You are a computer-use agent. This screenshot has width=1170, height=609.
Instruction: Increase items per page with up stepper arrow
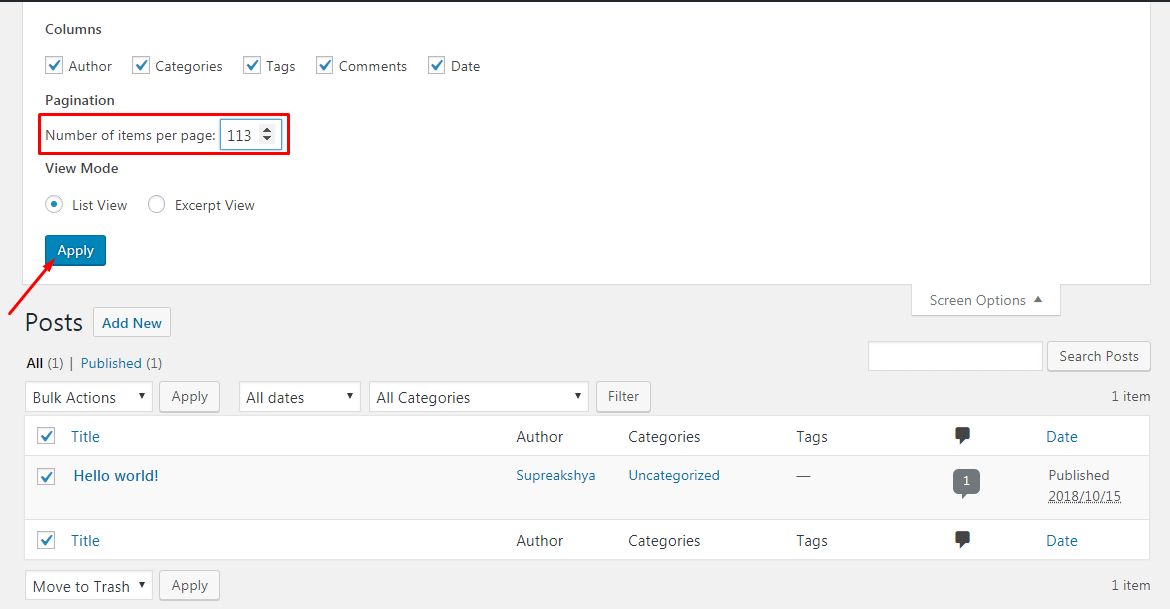coord(266,130)
